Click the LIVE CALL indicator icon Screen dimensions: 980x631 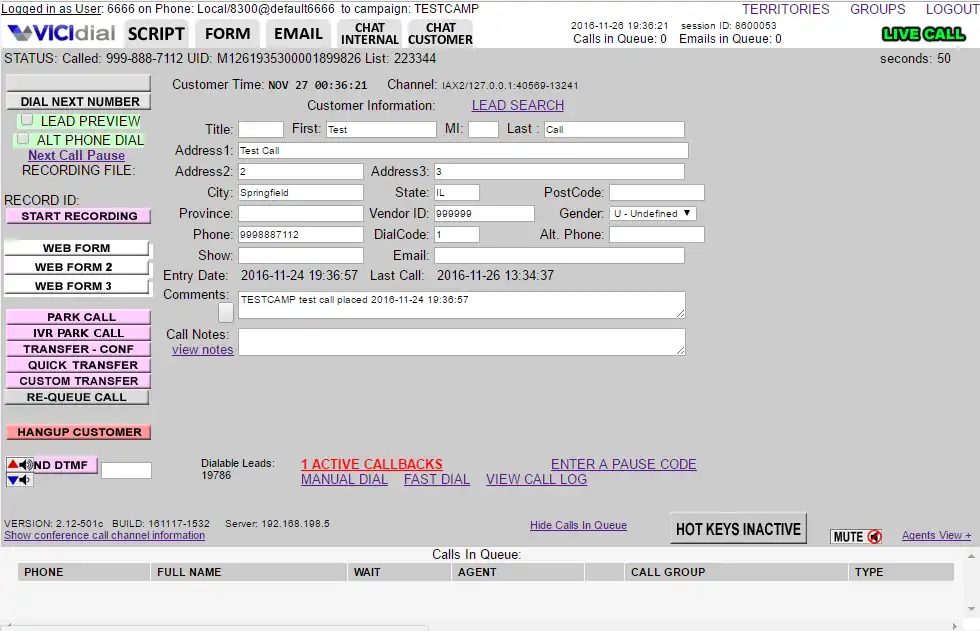923,34
